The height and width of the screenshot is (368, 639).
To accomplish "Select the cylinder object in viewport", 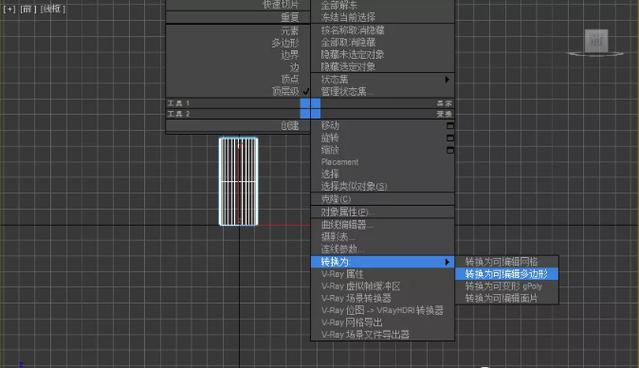I will click(x=238, y=181).
